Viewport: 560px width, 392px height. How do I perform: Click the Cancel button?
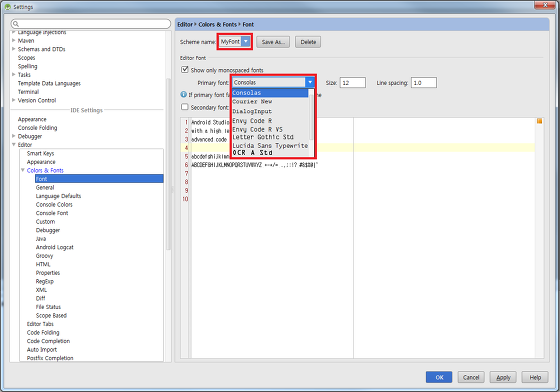coord(471,377)
